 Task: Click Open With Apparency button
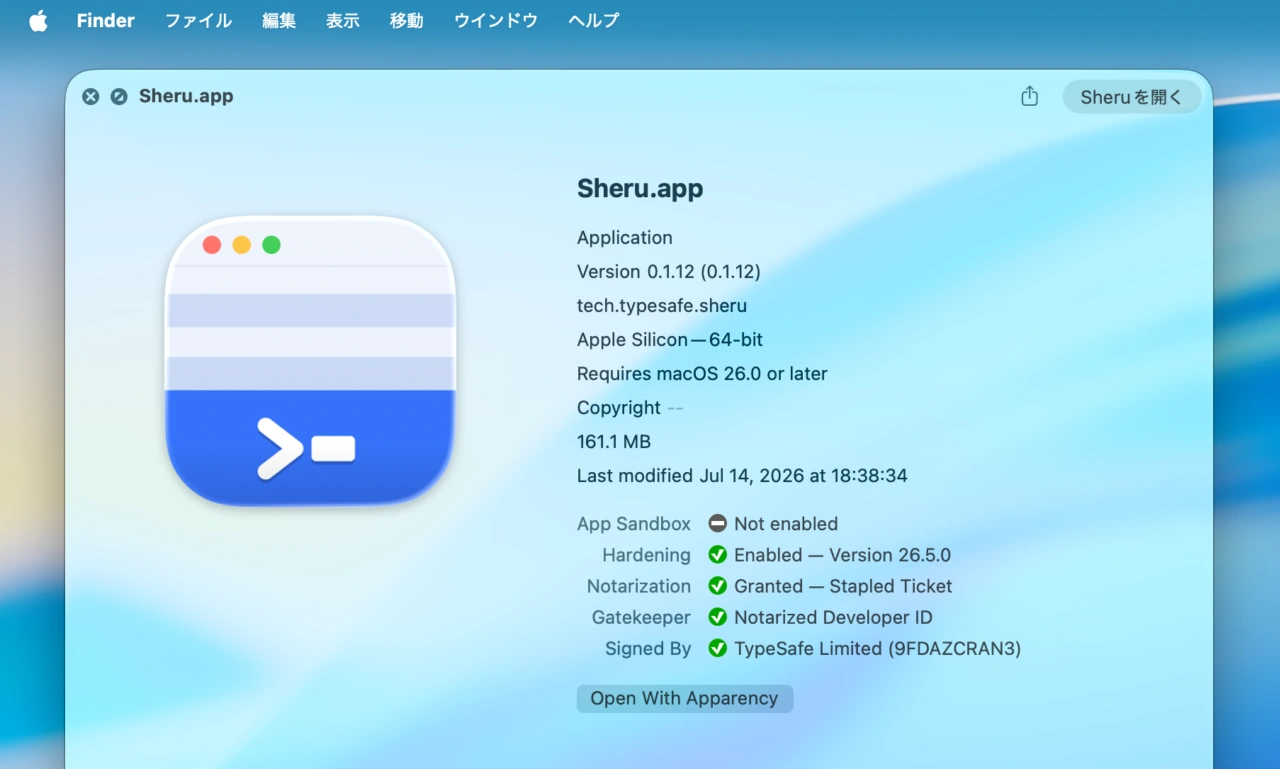pos(685,698)
